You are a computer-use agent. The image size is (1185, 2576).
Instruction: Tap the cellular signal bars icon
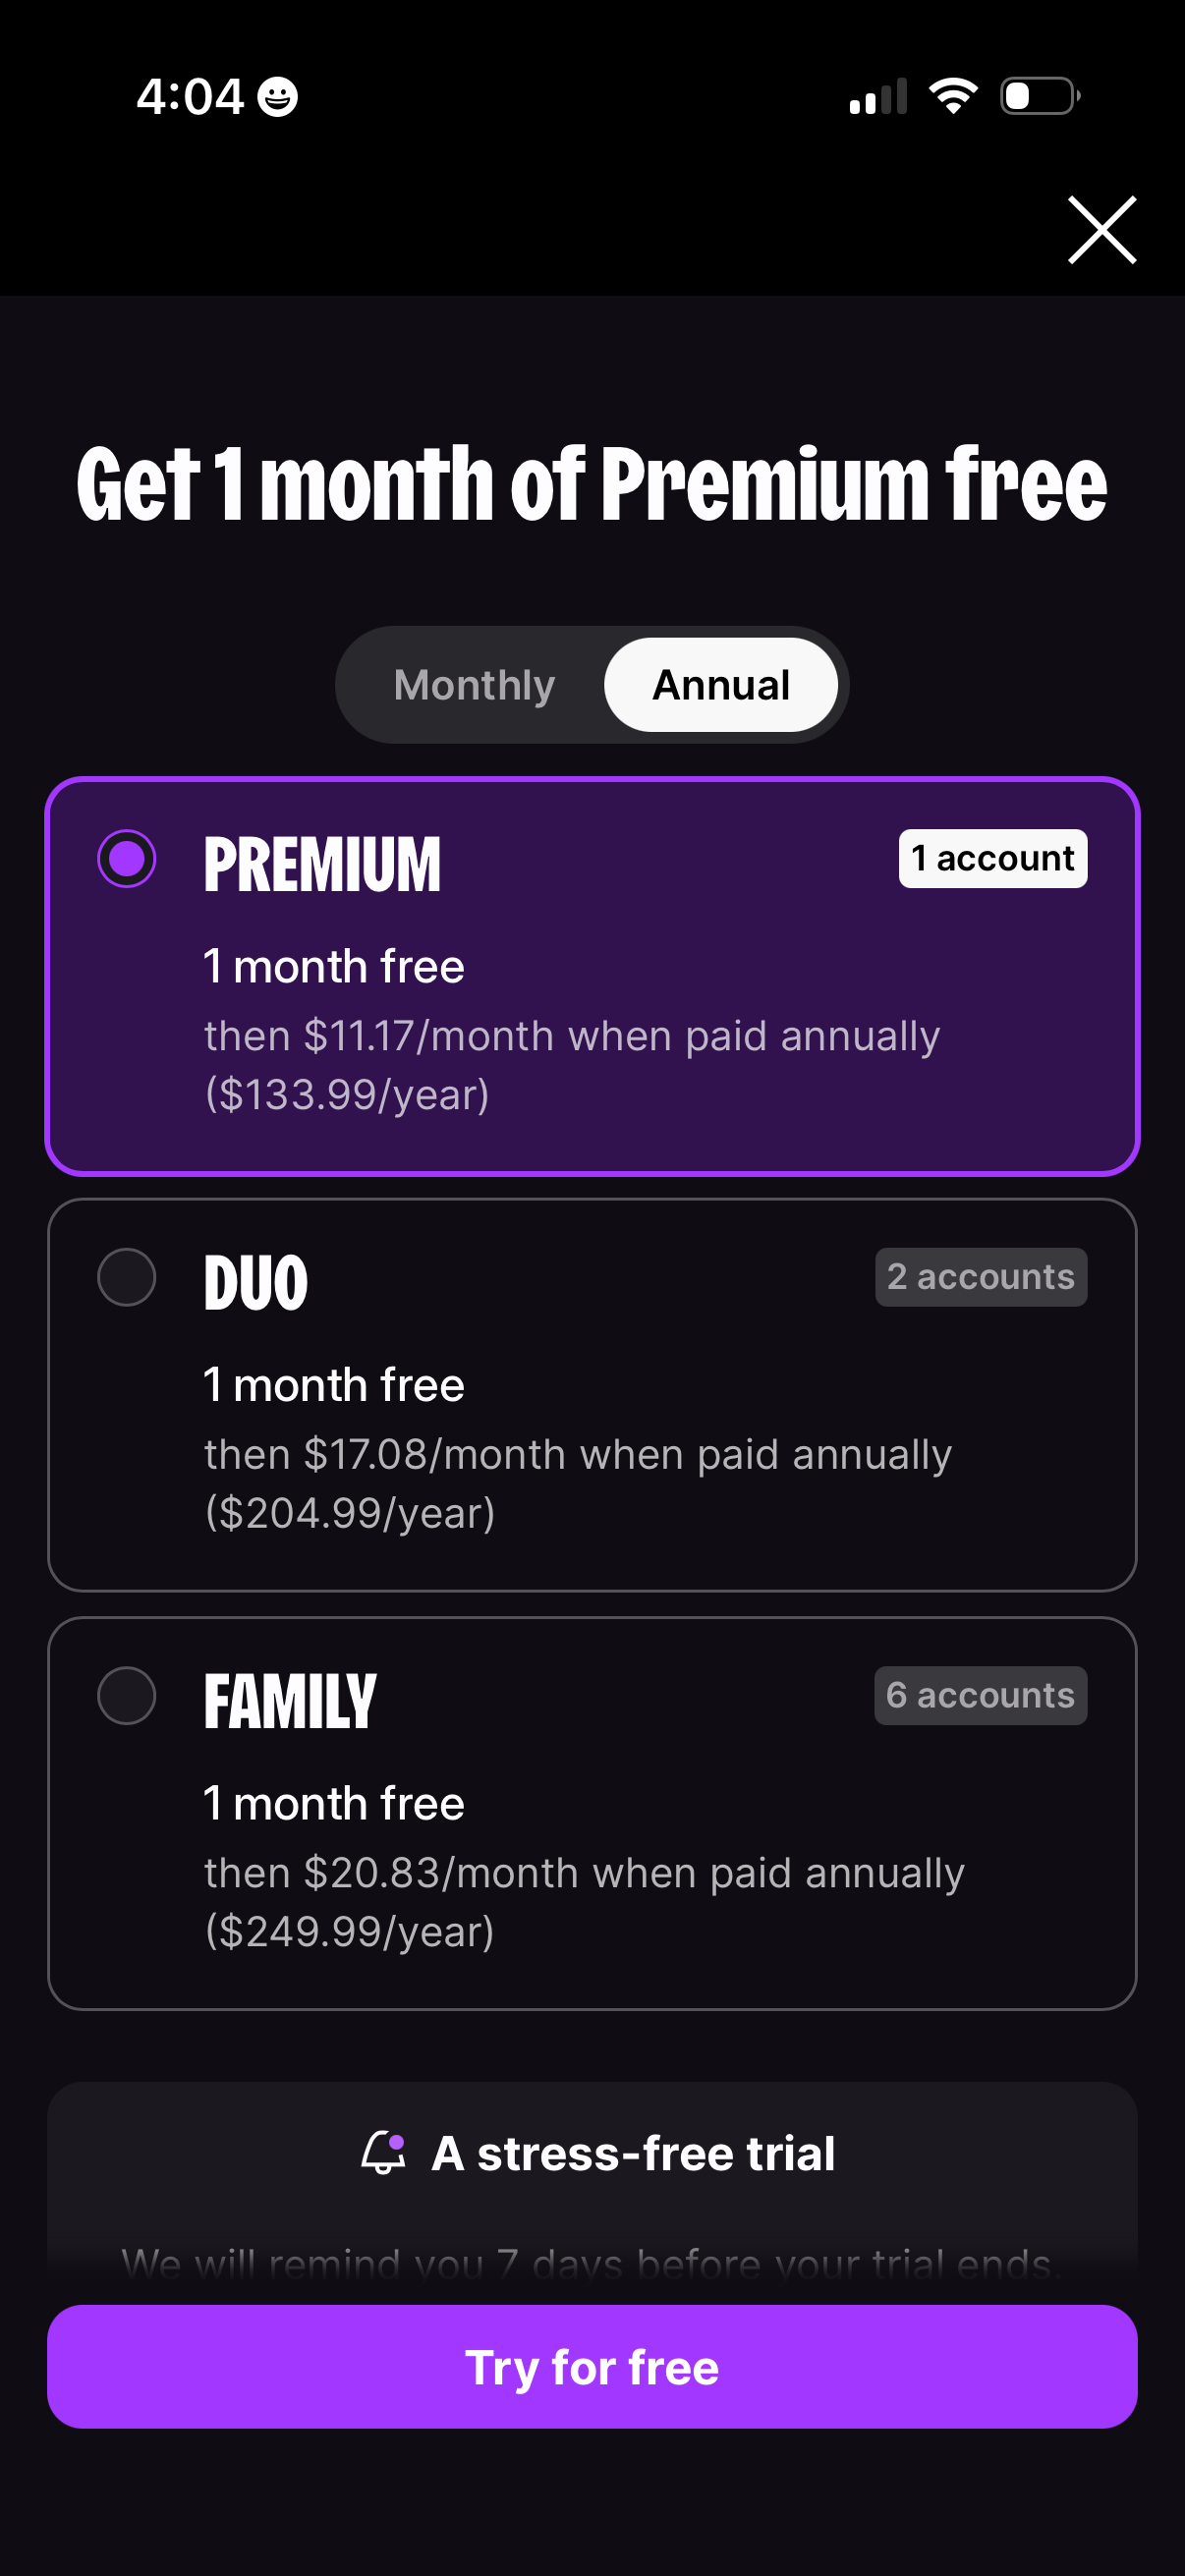click(878, 97)
